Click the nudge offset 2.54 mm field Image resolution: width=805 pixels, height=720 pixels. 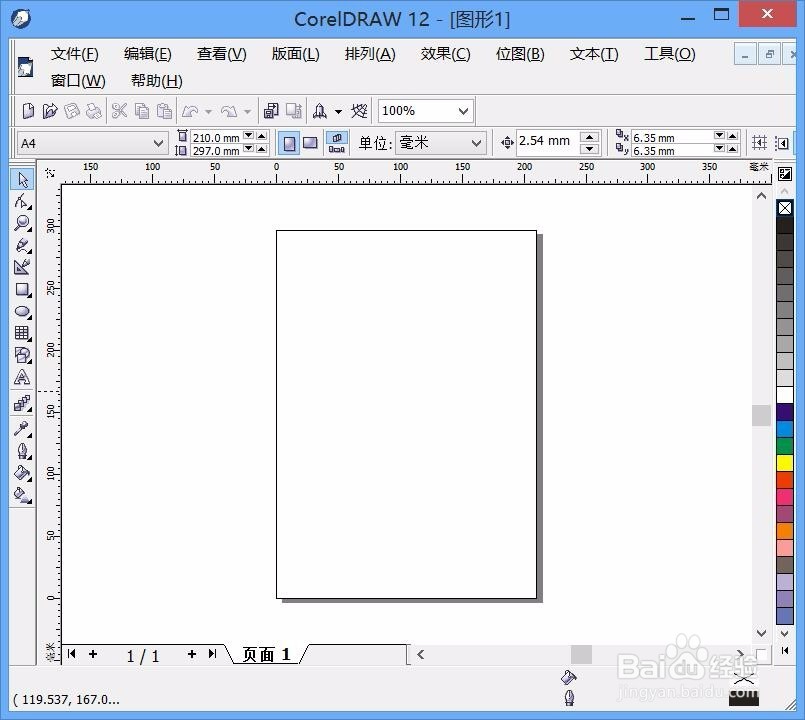547,142
